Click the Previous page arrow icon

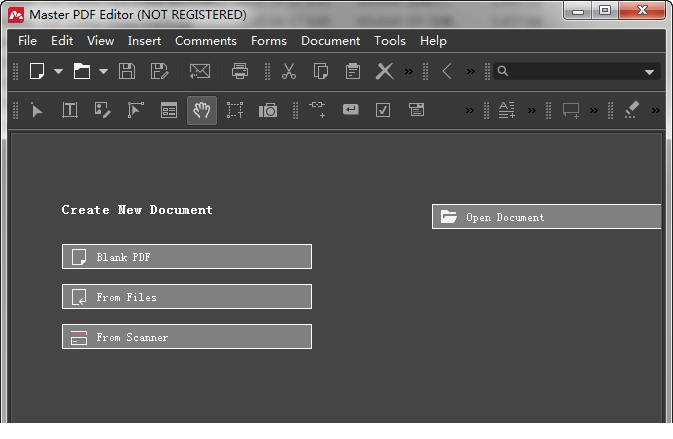tap(447, 71)
